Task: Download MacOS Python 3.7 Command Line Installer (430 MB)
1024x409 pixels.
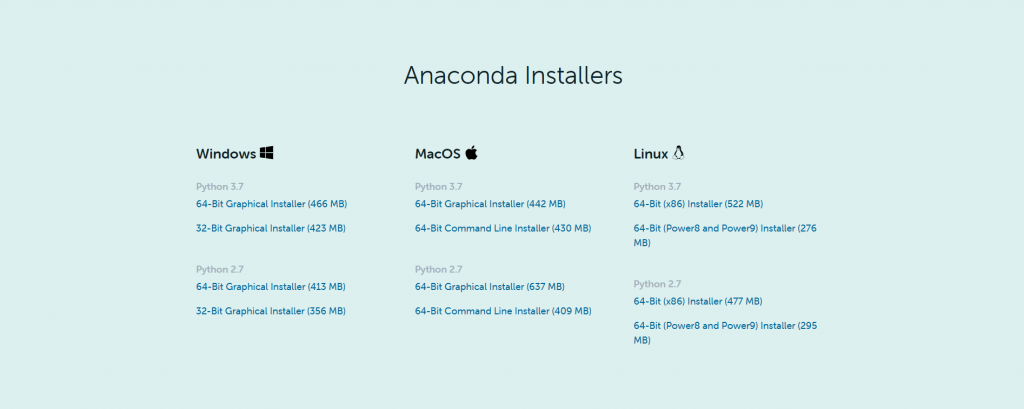Action: pyautogui.click(x=503, y=228)
